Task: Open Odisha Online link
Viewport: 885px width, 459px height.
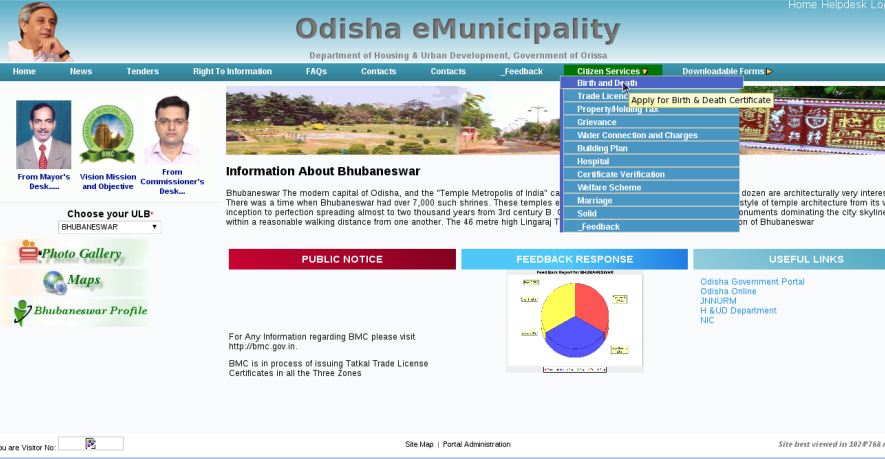Action: coord(728,291)
